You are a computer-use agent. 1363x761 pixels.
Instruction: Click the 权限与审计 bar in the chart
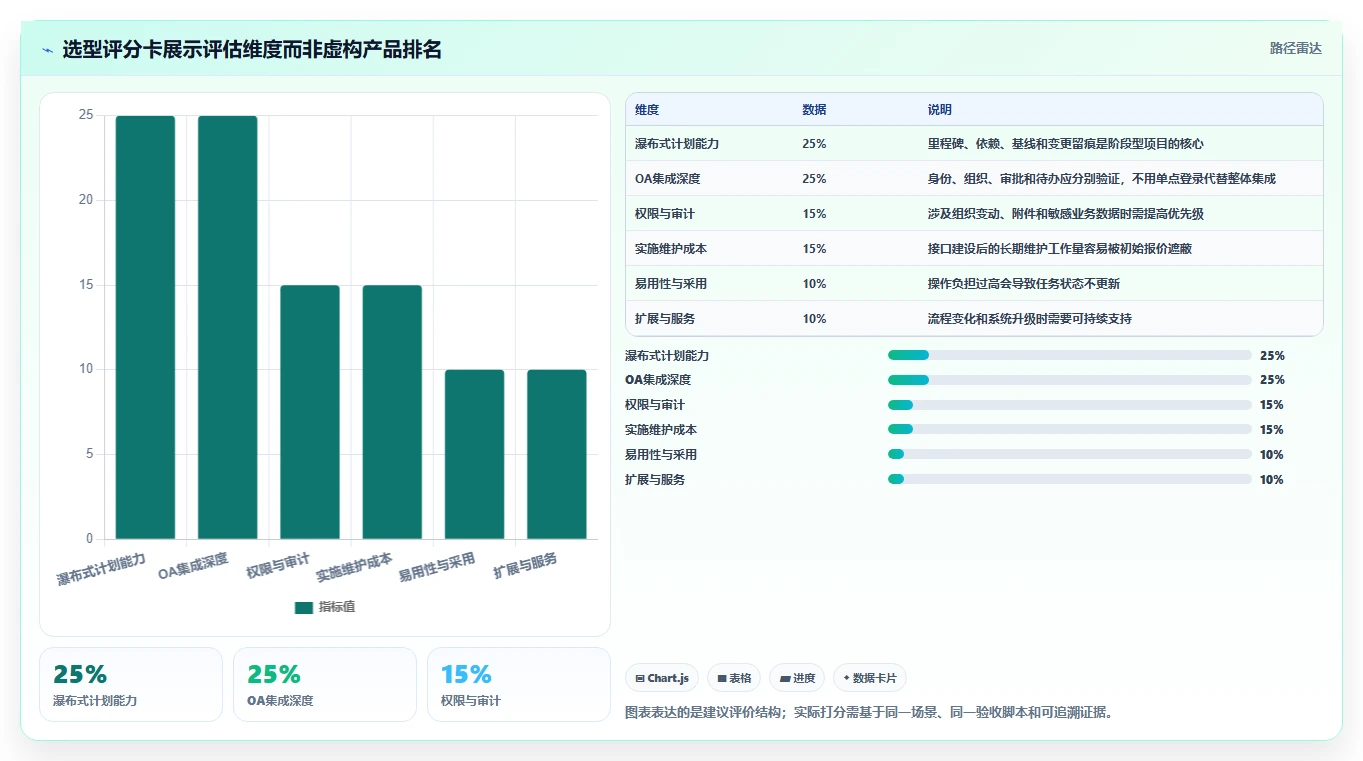(310, 412)
